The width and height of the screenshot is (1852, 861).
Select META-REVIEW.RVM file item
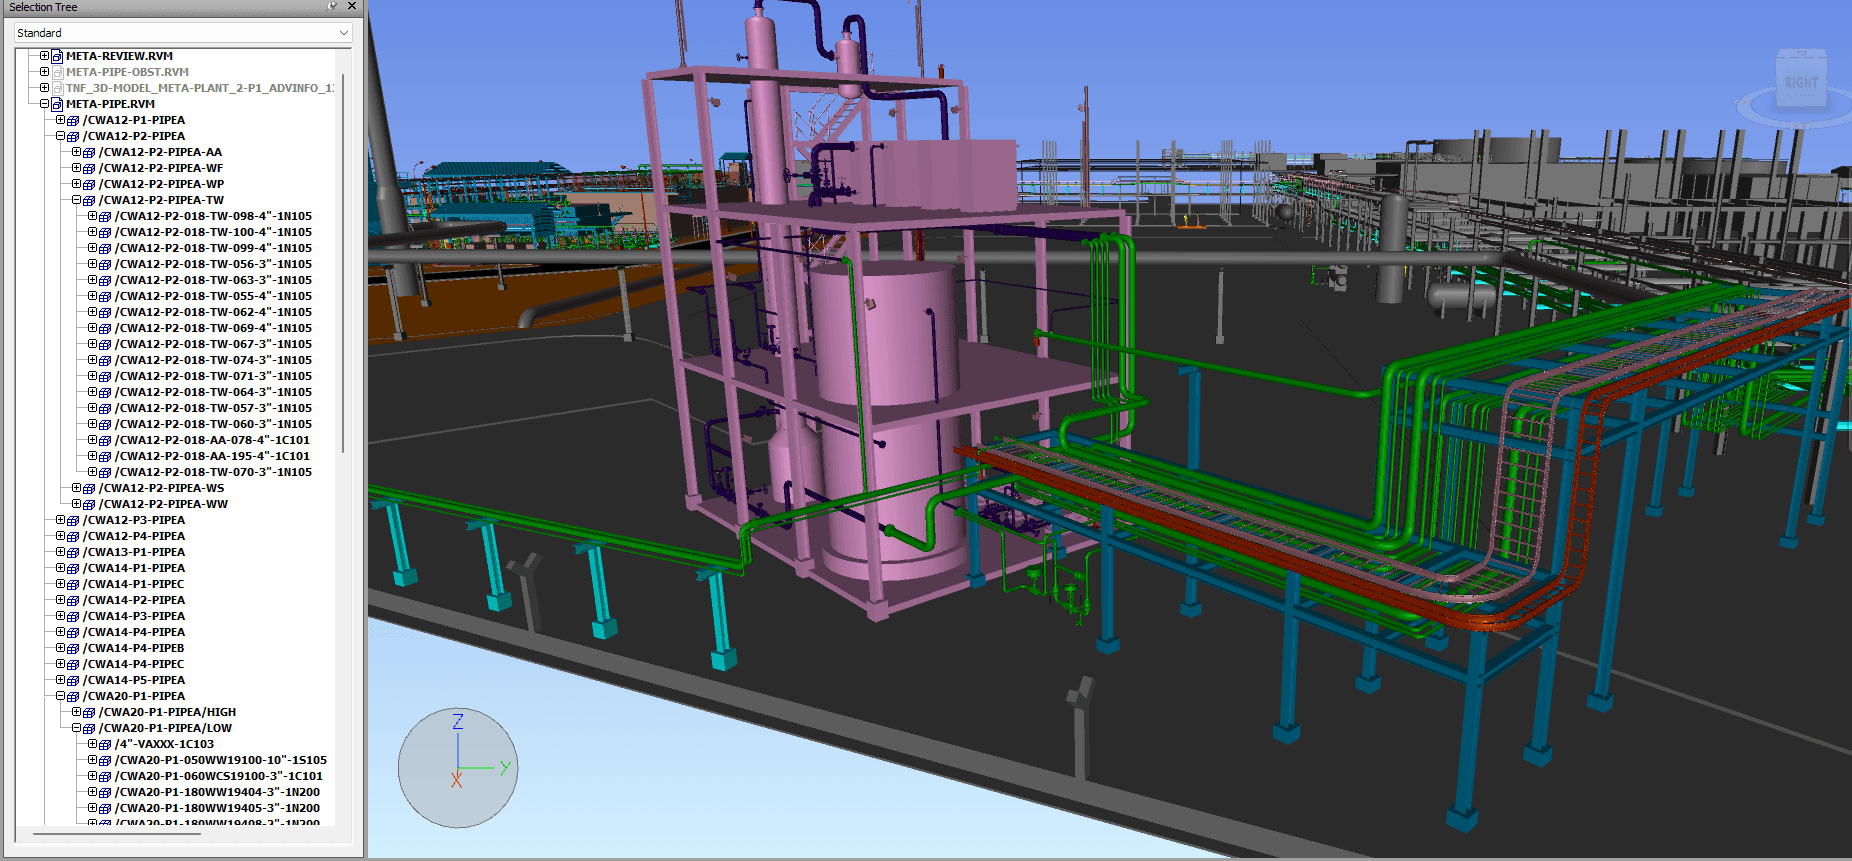119,56
